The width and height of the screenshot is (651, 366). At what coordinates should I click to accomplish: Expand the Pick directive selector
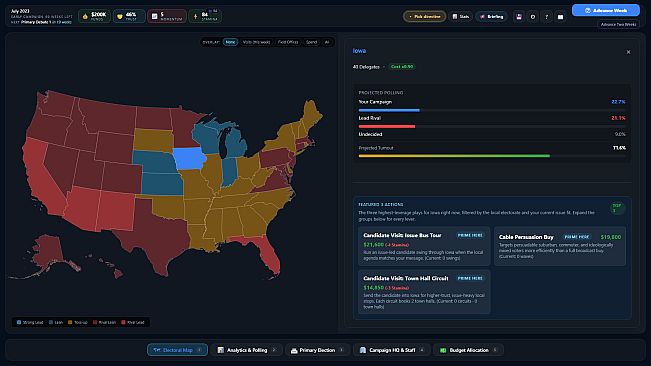[x=424, y=17]
